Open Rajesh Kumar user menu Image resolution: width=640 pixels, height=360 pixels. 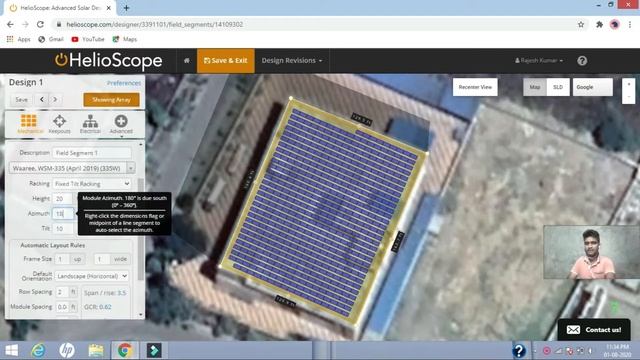coord(539,61)
